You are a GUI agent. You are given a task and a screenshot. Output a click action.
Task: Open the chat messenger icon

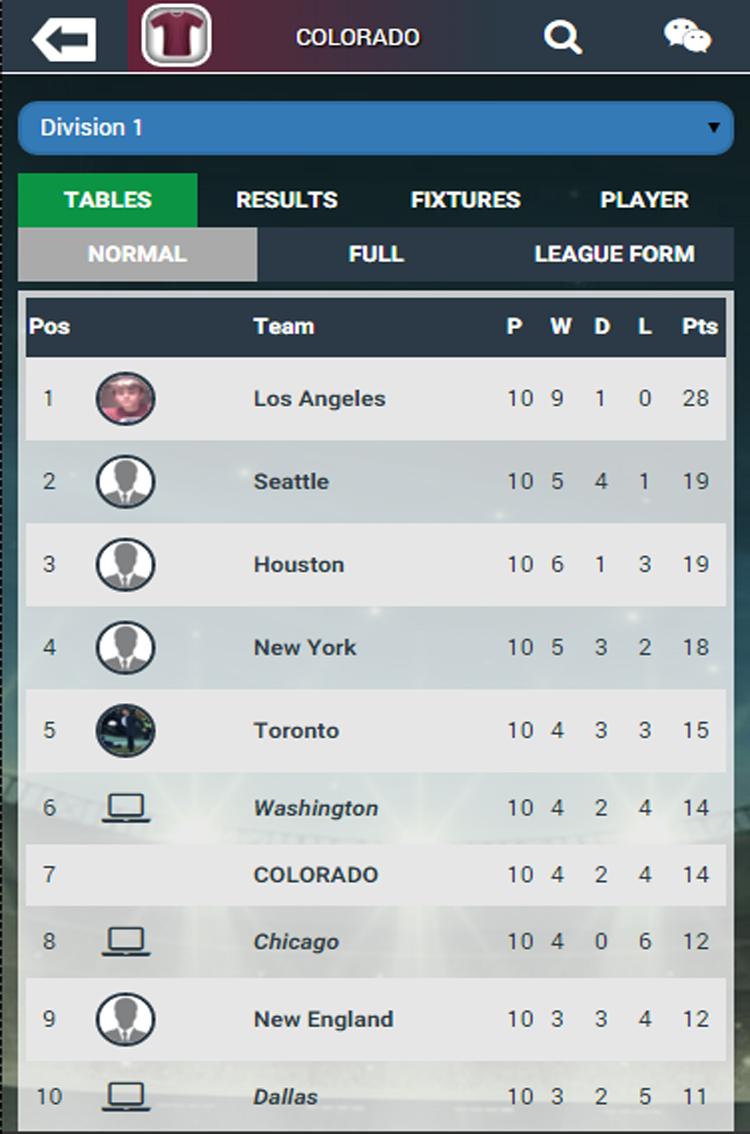coord(688,36)
